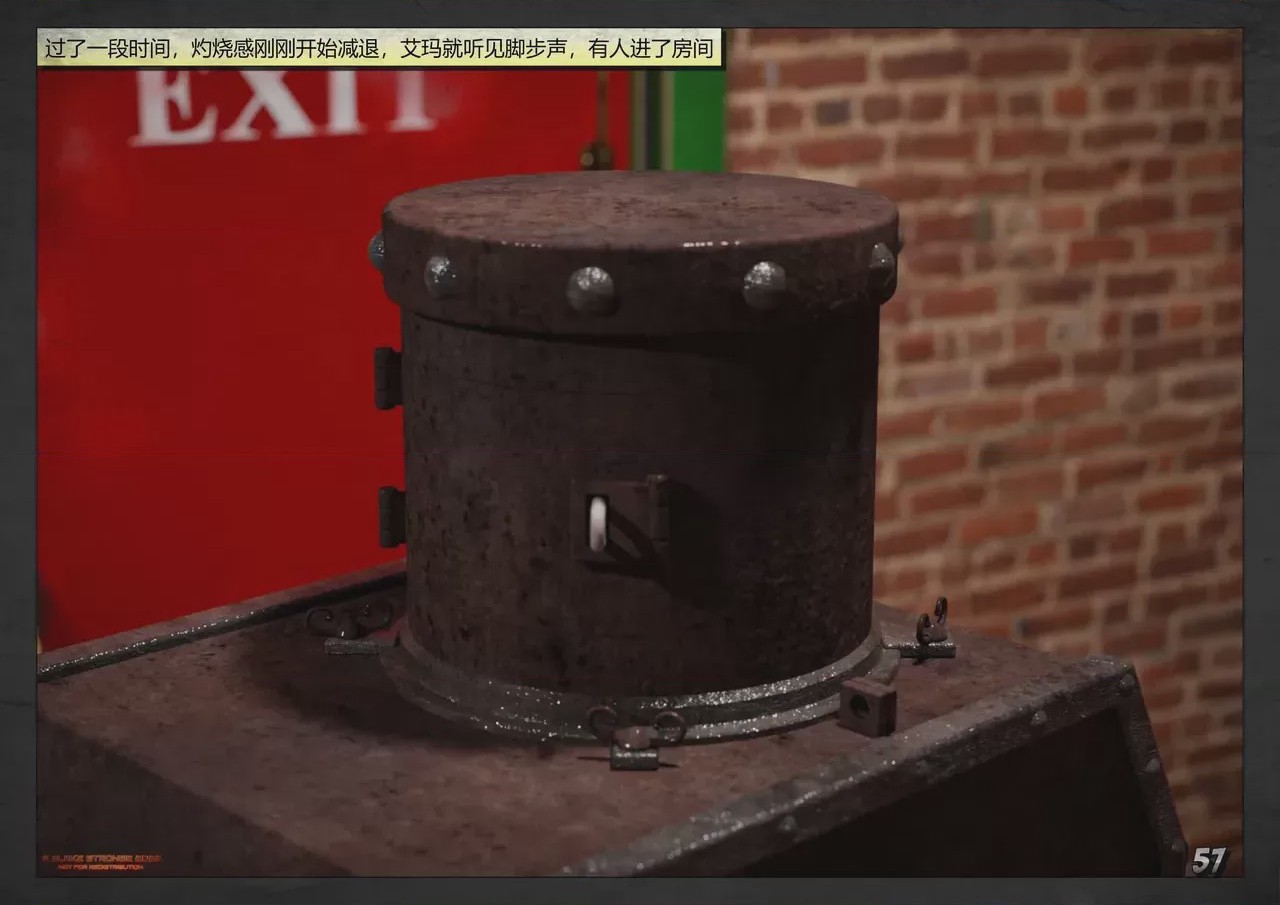This screenshot has height=905, width=1280.
Task: Click the page number 57
Action: click(x=1208, y=861)
